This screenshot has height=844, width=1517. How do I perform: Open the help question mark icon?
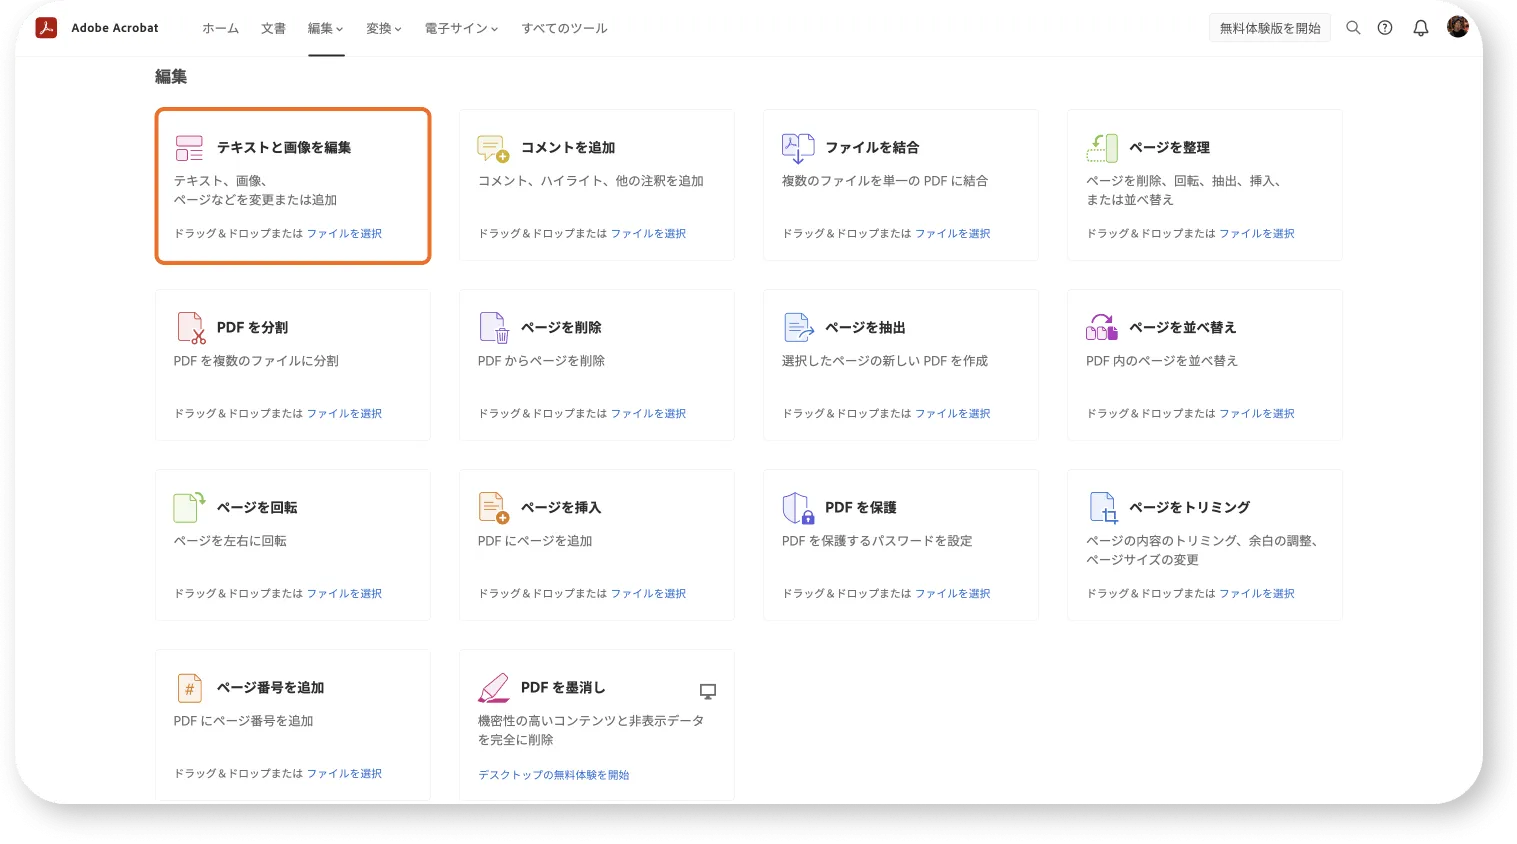(x=1385, y=28)
